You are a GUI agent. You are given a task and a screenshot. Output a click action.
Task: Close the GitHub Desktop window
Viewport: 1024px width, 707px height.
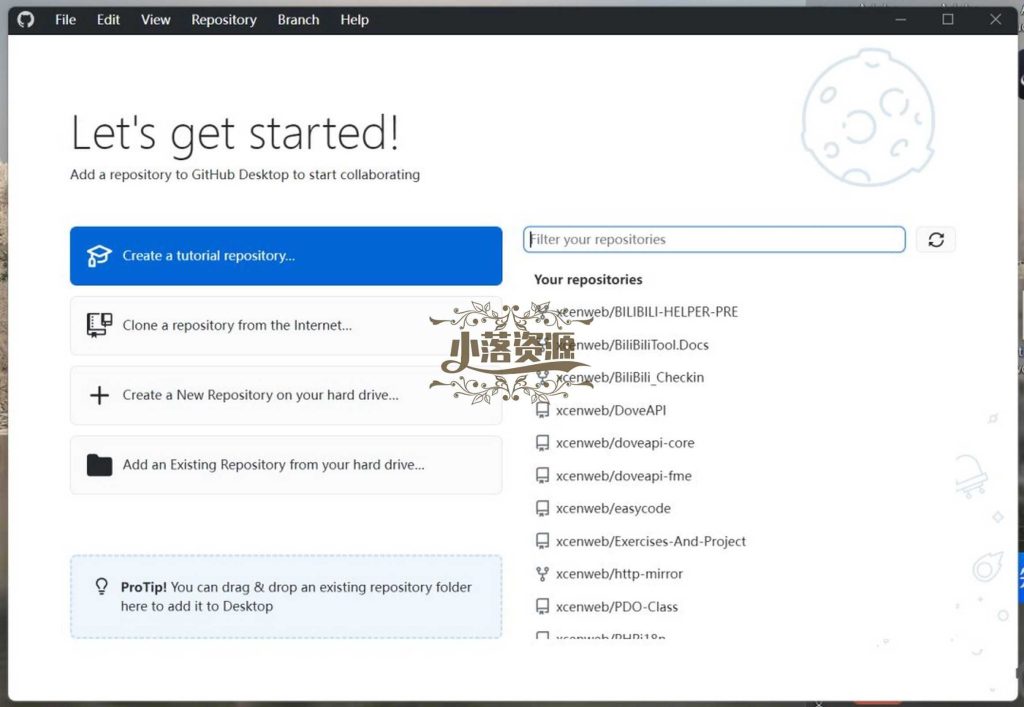click(x=995, y=20)
